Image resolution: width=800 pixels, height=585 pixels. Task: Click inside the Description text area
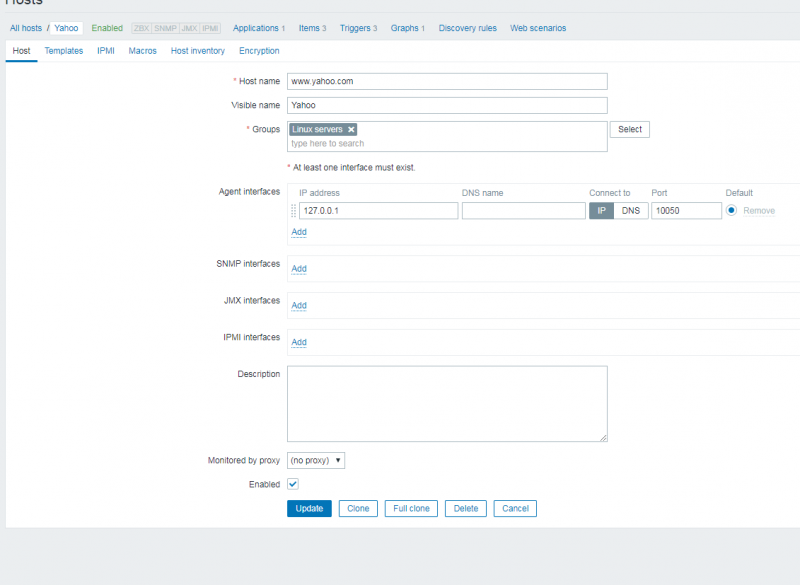click(x=447, y=403)
